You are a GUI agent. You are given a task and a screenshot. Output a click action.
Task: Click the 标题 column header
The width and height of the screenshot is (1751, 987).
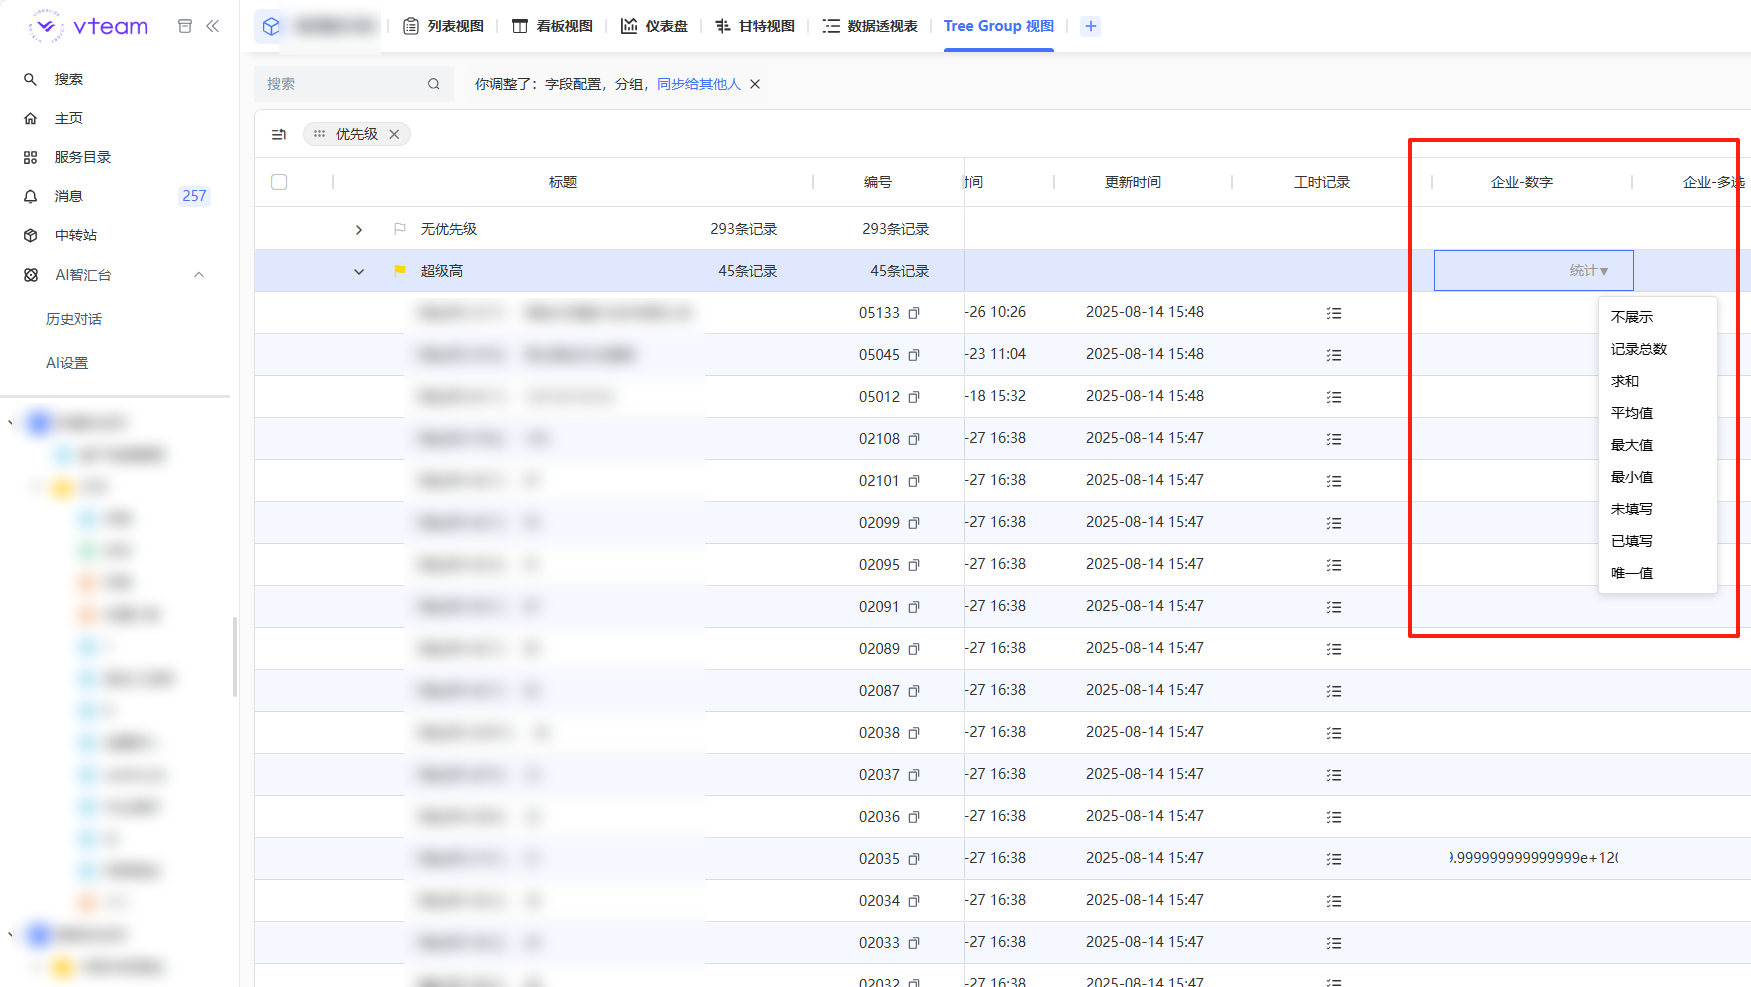pyautogui.click(x=563, y=182)
